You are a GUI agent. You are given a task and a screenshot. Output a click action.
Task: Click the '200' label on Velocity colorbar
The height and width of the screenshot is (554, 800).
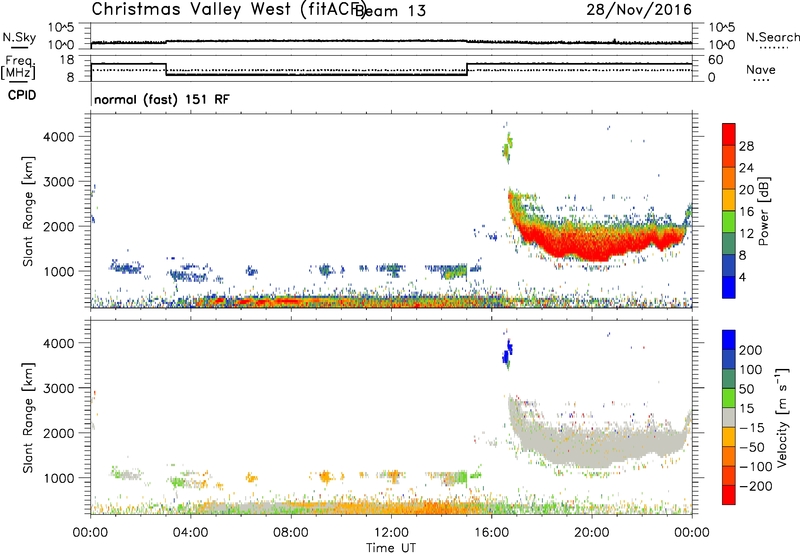pyautogui.click(x=751, y=350)
